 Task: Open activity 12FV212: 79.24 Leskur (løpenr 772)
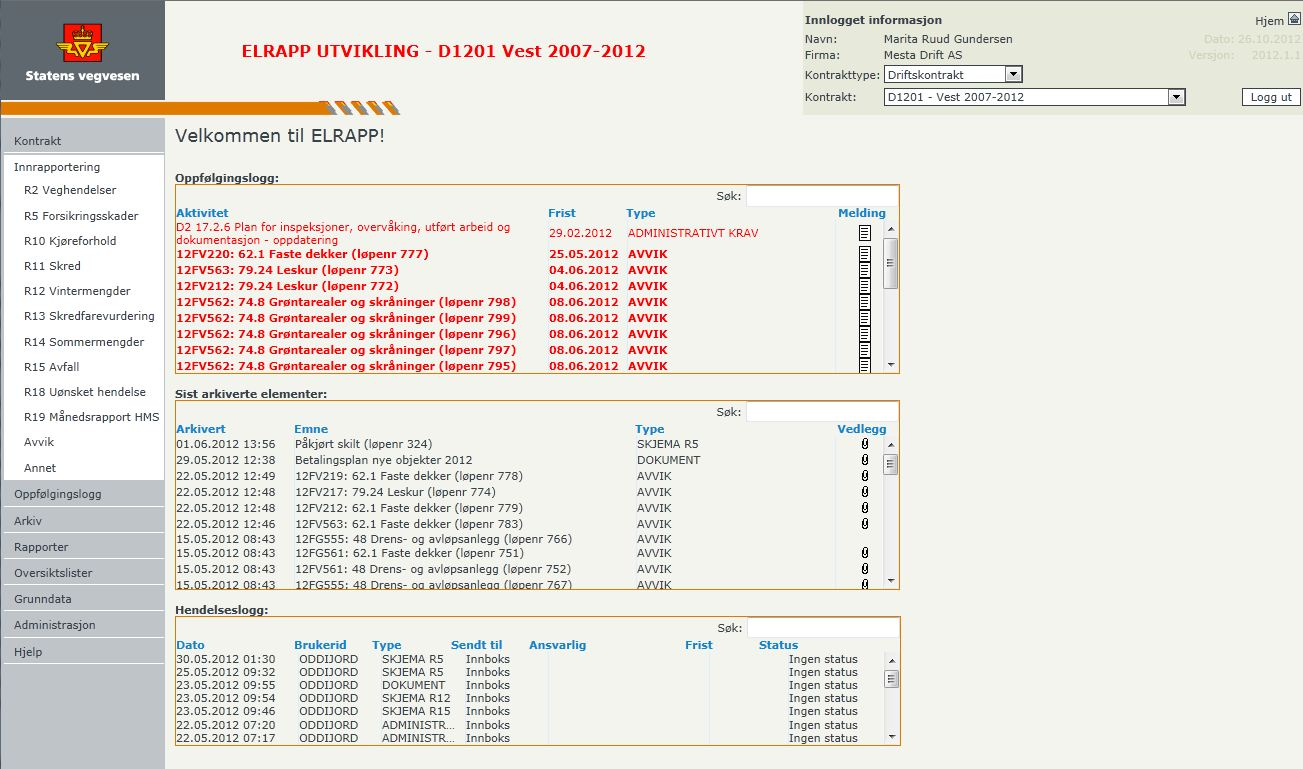pyautogui.click(x=287, y=286)
